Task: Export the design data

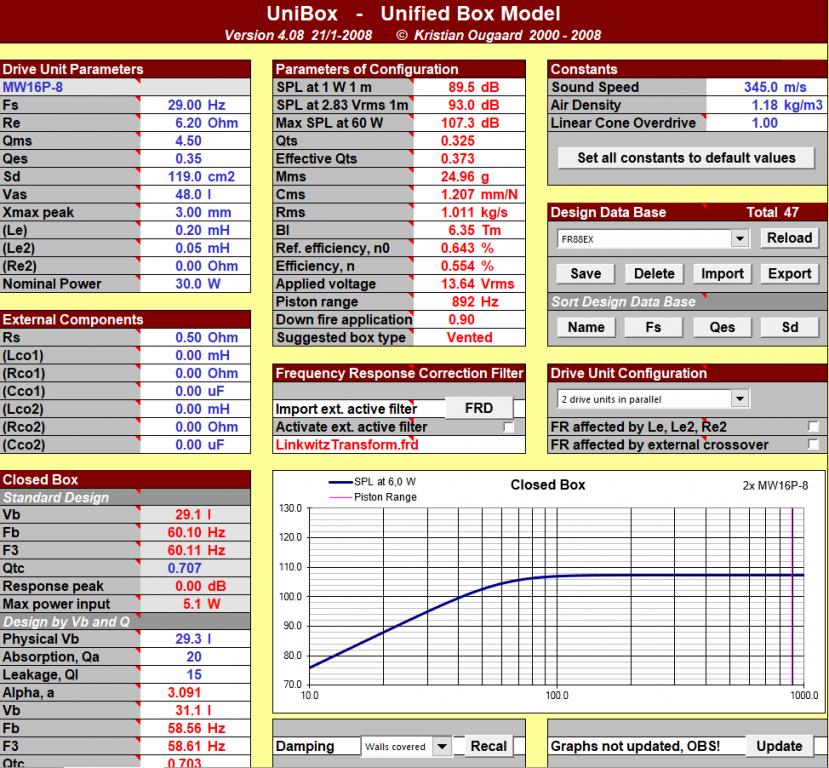Action: (x=789, y=273)
